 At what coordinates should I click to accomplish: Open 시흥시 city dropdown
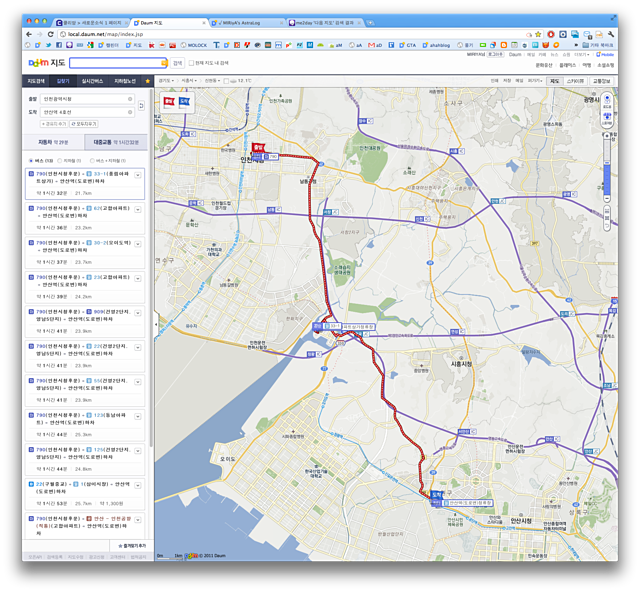(x=189, y=81)
